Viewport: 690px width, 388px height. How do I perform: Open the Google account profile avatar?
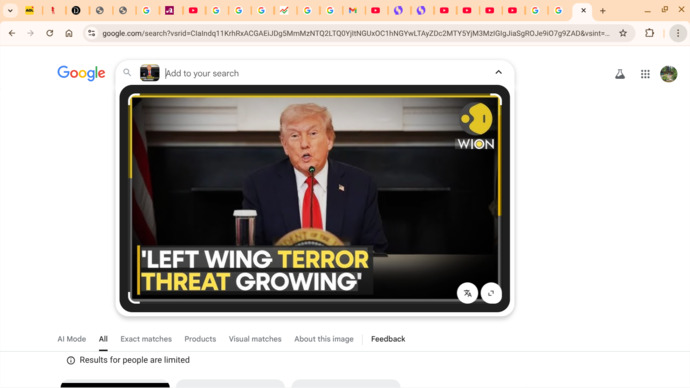pyautogui.click(x=669, y=74)
